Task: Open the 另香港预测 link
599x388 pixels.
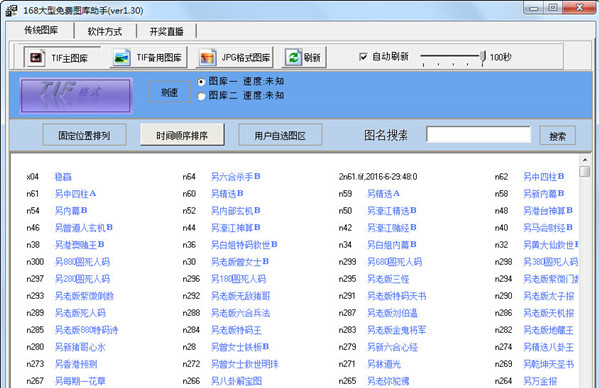Action: [x=76, y=364]
